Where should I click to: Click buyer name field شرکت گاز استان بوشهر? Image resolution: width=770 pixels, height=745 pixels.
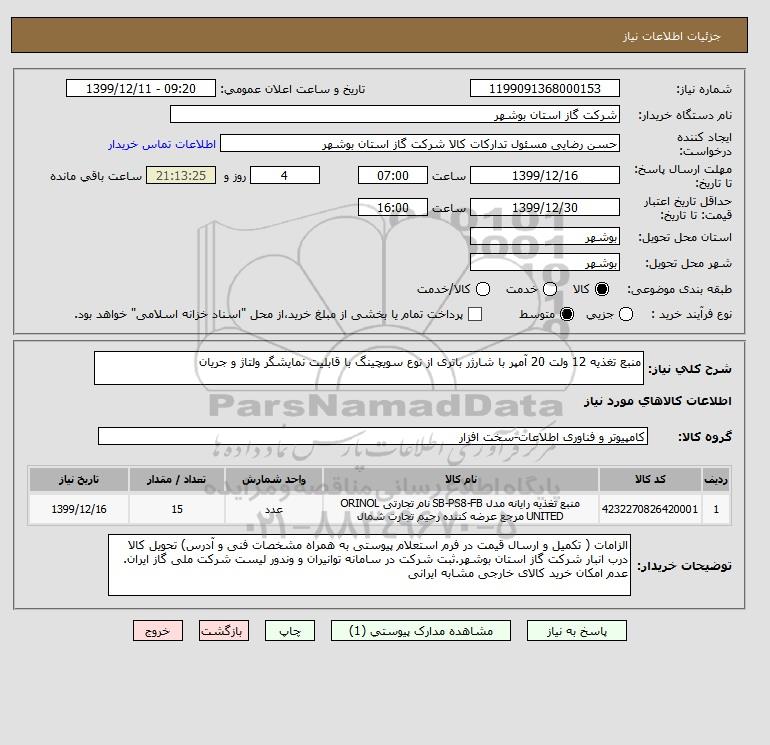click(395, 114)
